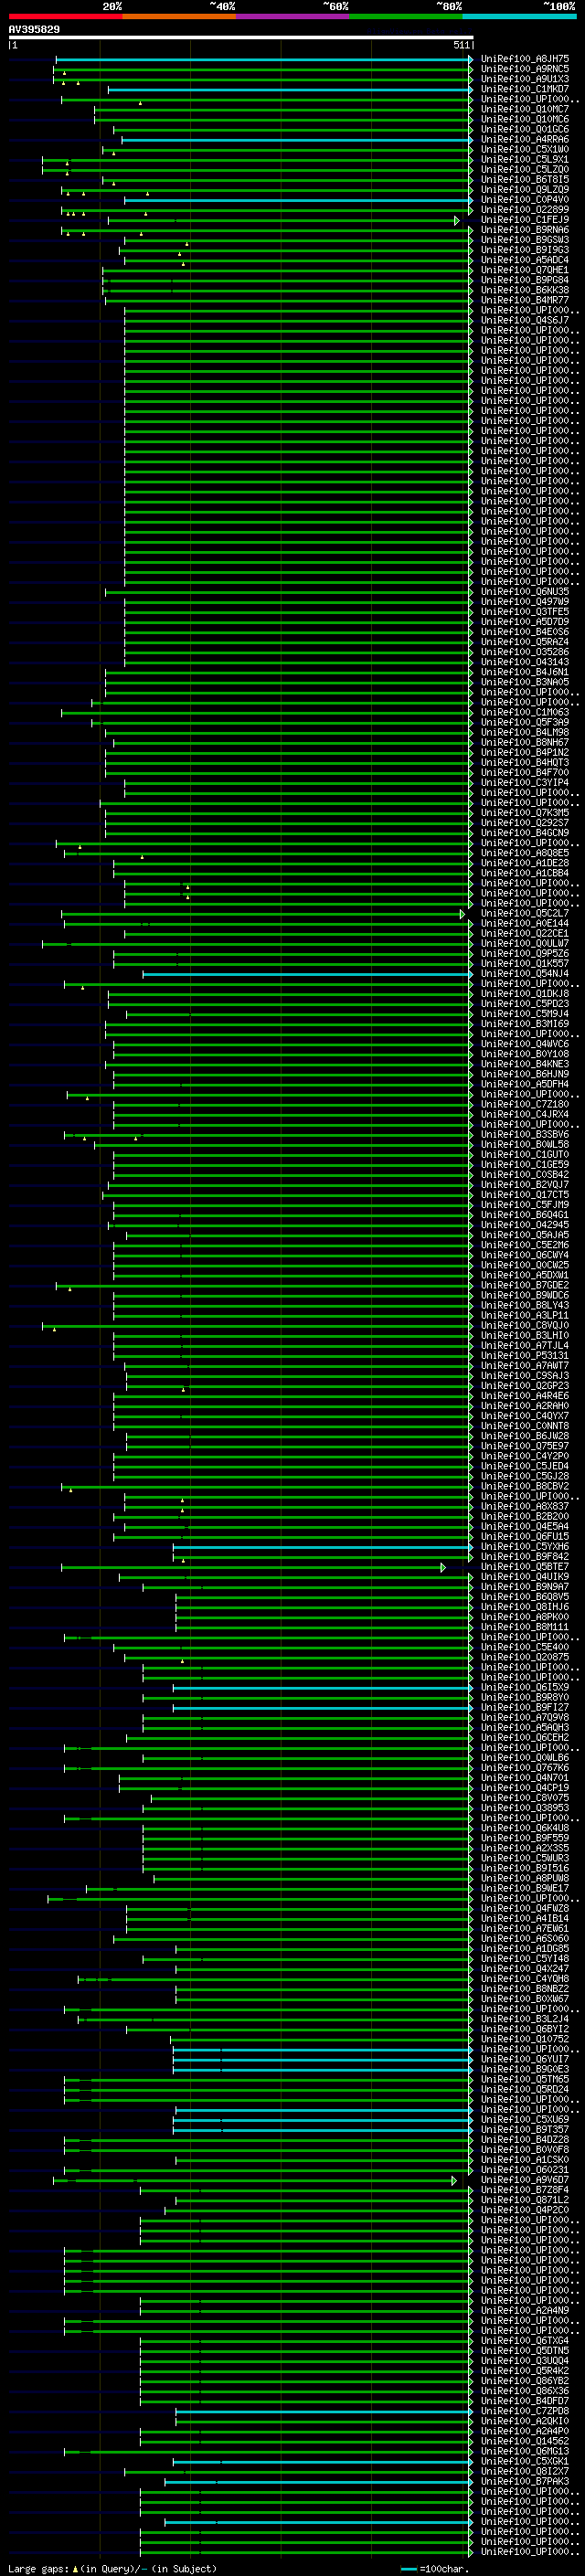
Task: Click the UniRef100_A2X3S5 label
Action: [525, 1848]
